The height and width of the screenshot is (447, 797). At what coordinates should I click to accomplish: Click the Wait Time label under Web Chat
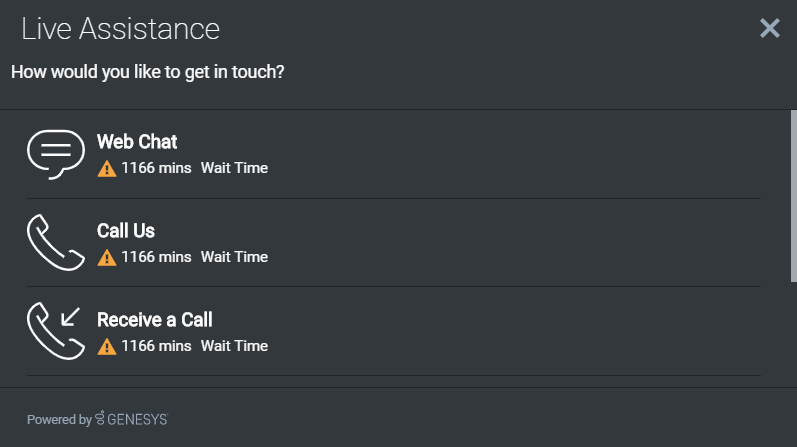(x=234, y=168)
